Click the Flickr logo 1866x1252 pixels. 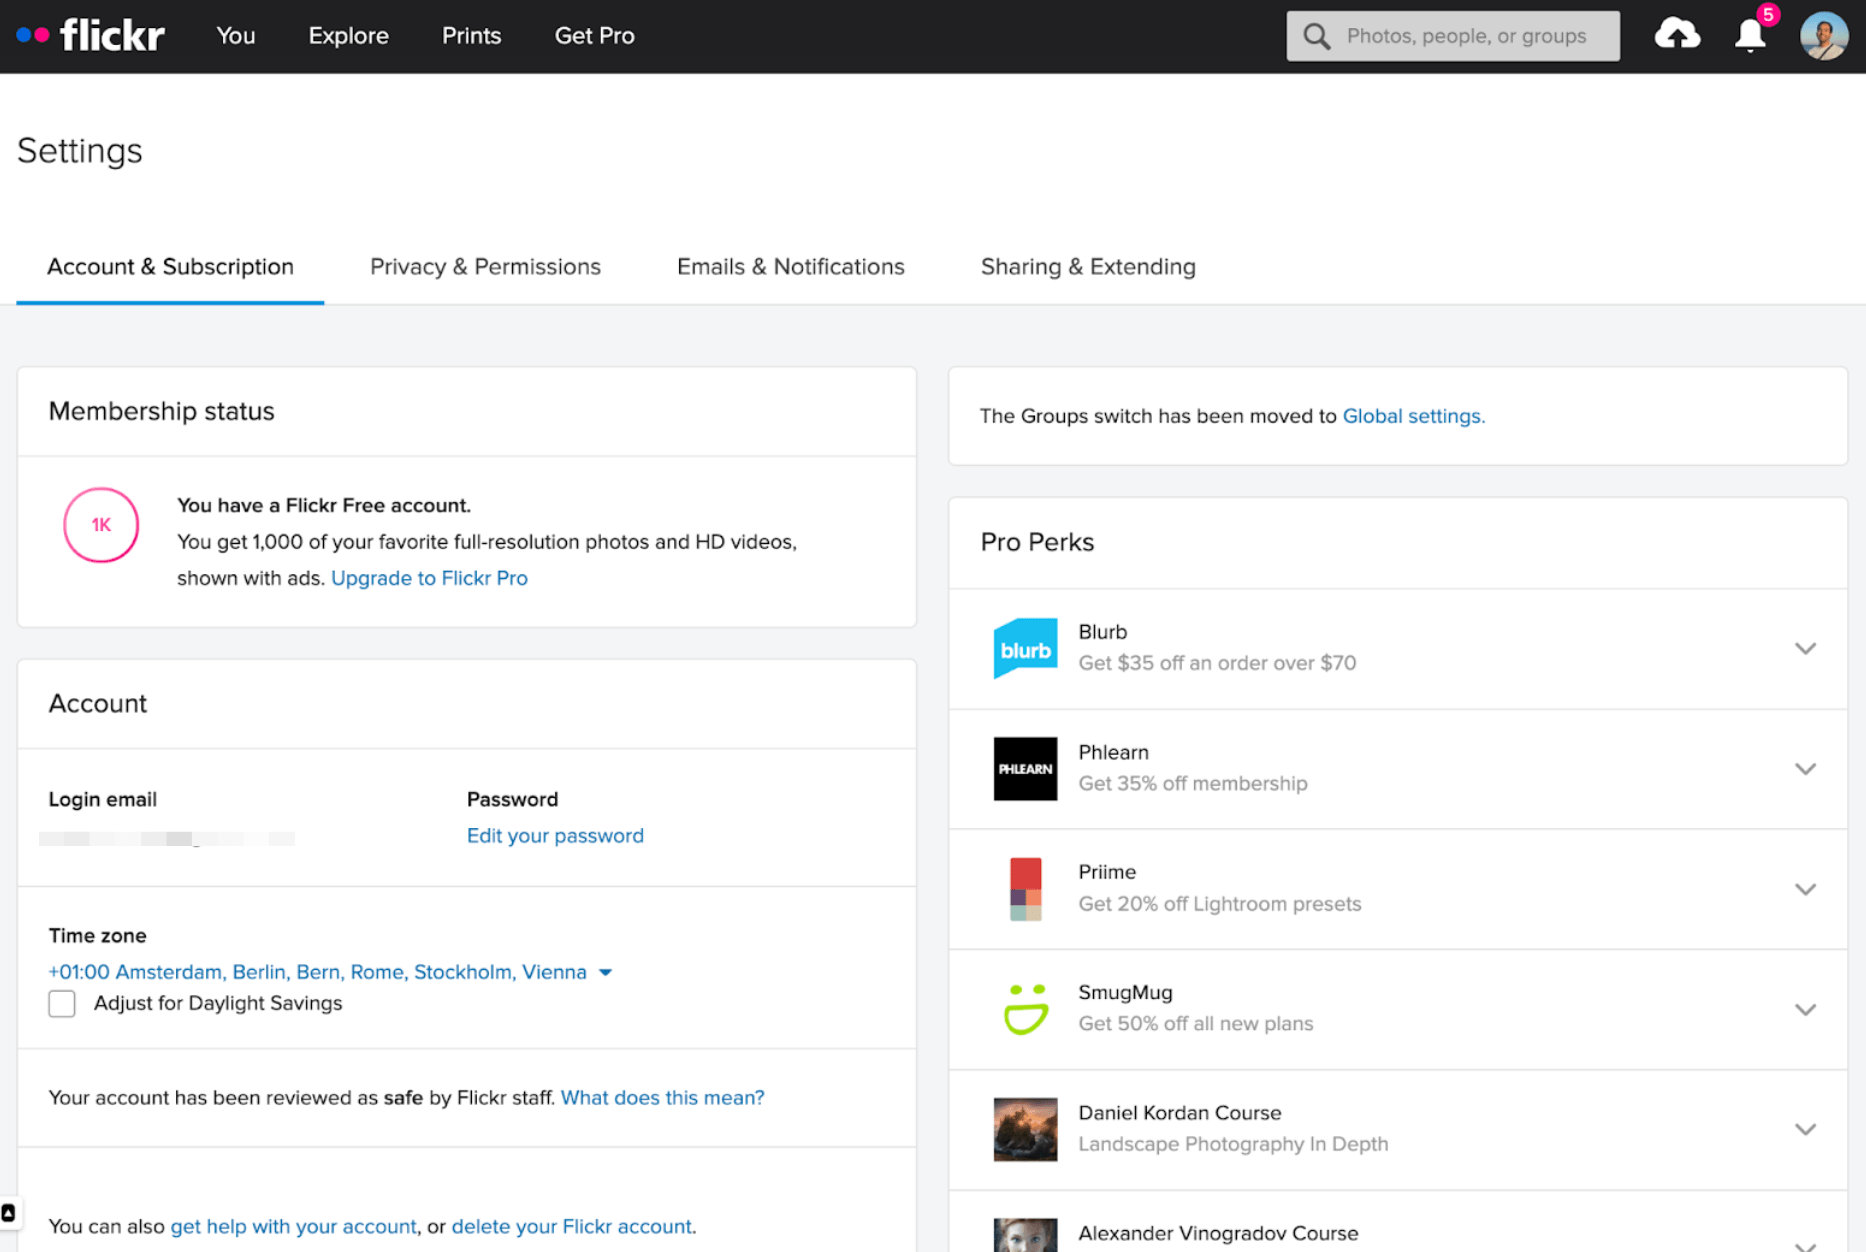[x=91, y=36]
